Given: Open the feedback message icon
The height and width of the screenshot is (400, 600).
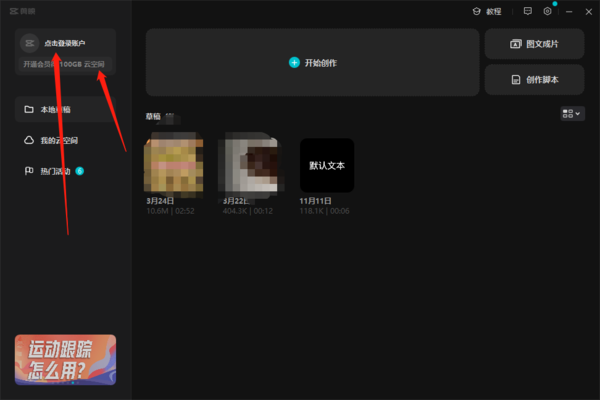Looking at the screenshot, I should tap(528, 11).
